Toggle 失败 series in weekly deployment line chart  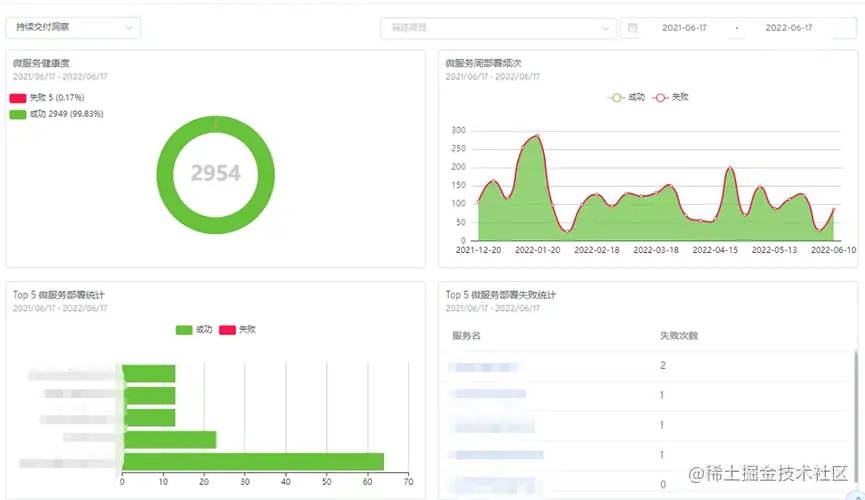click(670, 97)
